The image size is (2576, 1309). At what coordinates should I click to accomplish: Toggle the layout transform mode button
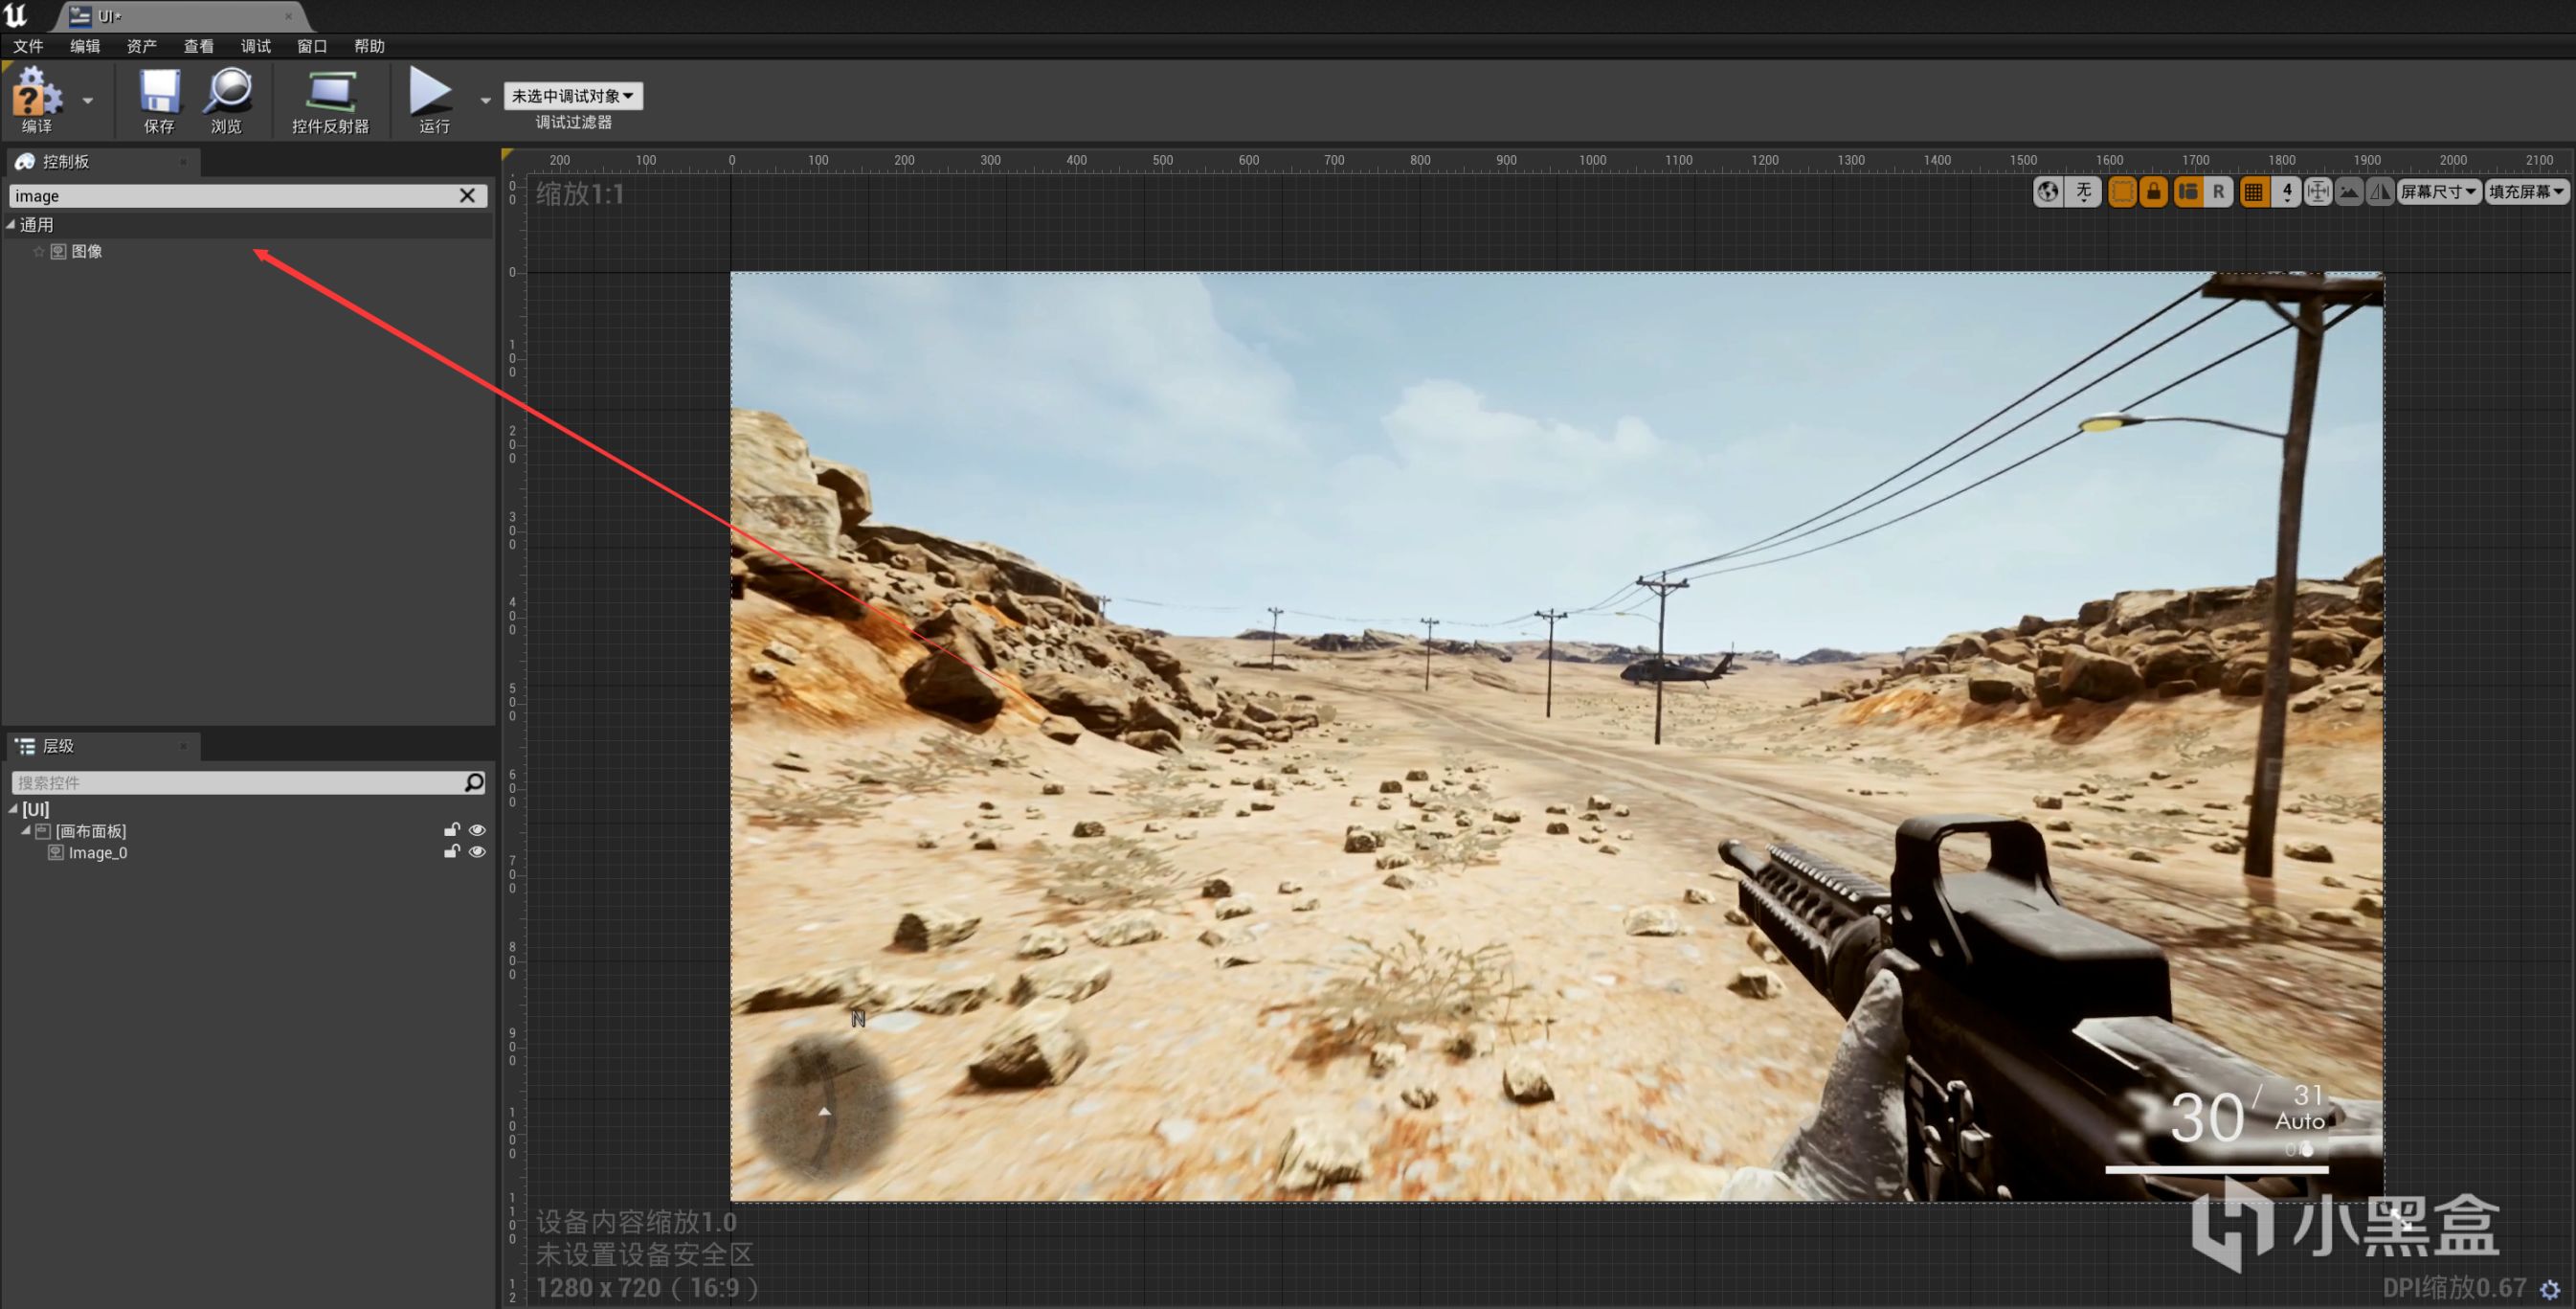pyautogui.click(x=2188, y=191)
